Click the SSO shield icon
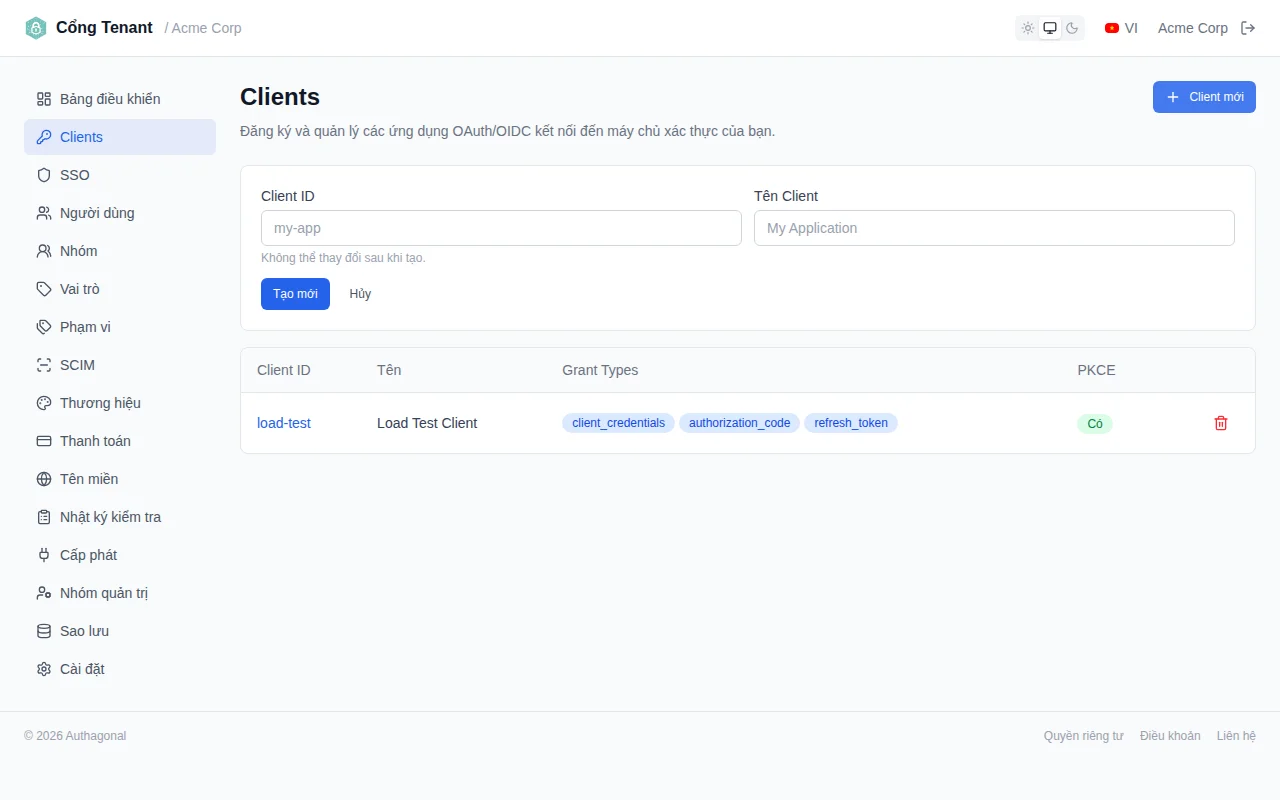The image size is (1280, 800). (44, 175)
